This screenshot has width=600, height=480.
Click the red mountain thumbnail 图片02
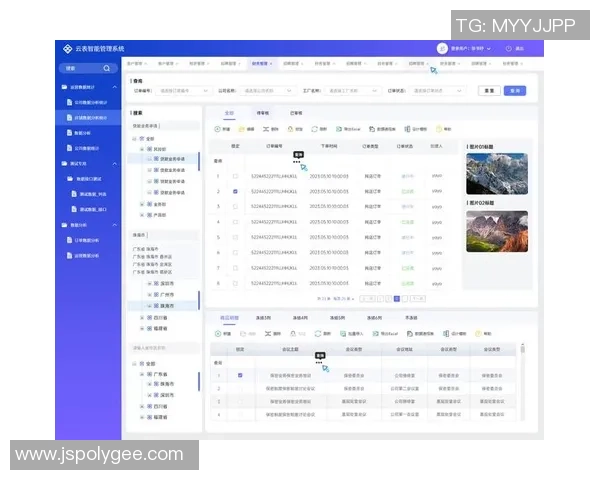[x=497, y=231]
